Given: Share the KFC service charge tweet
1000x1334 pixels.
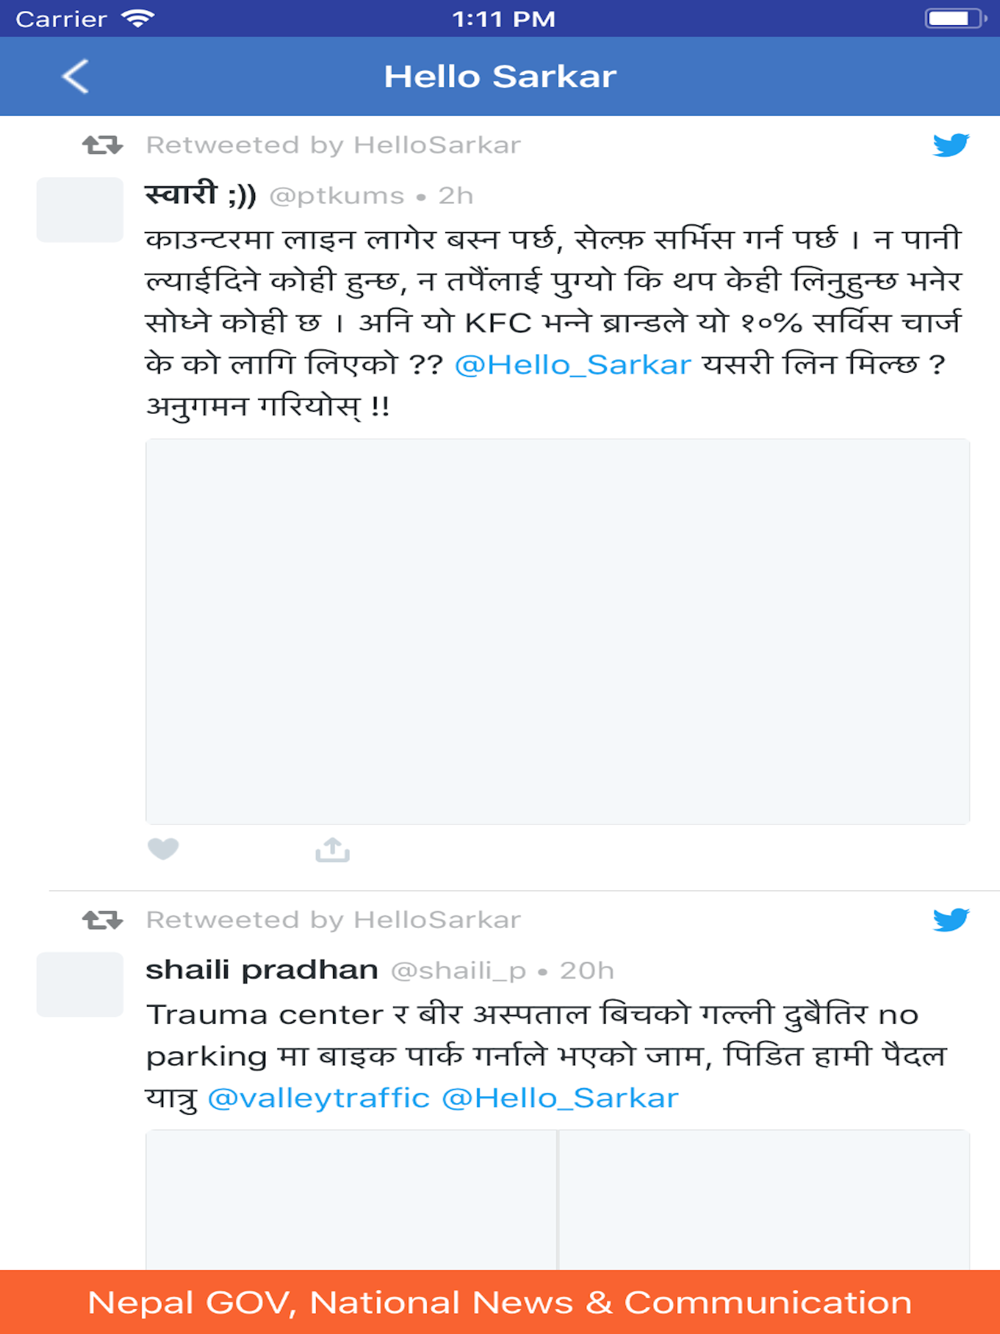Looking at the screenshot, I should 332,850.
